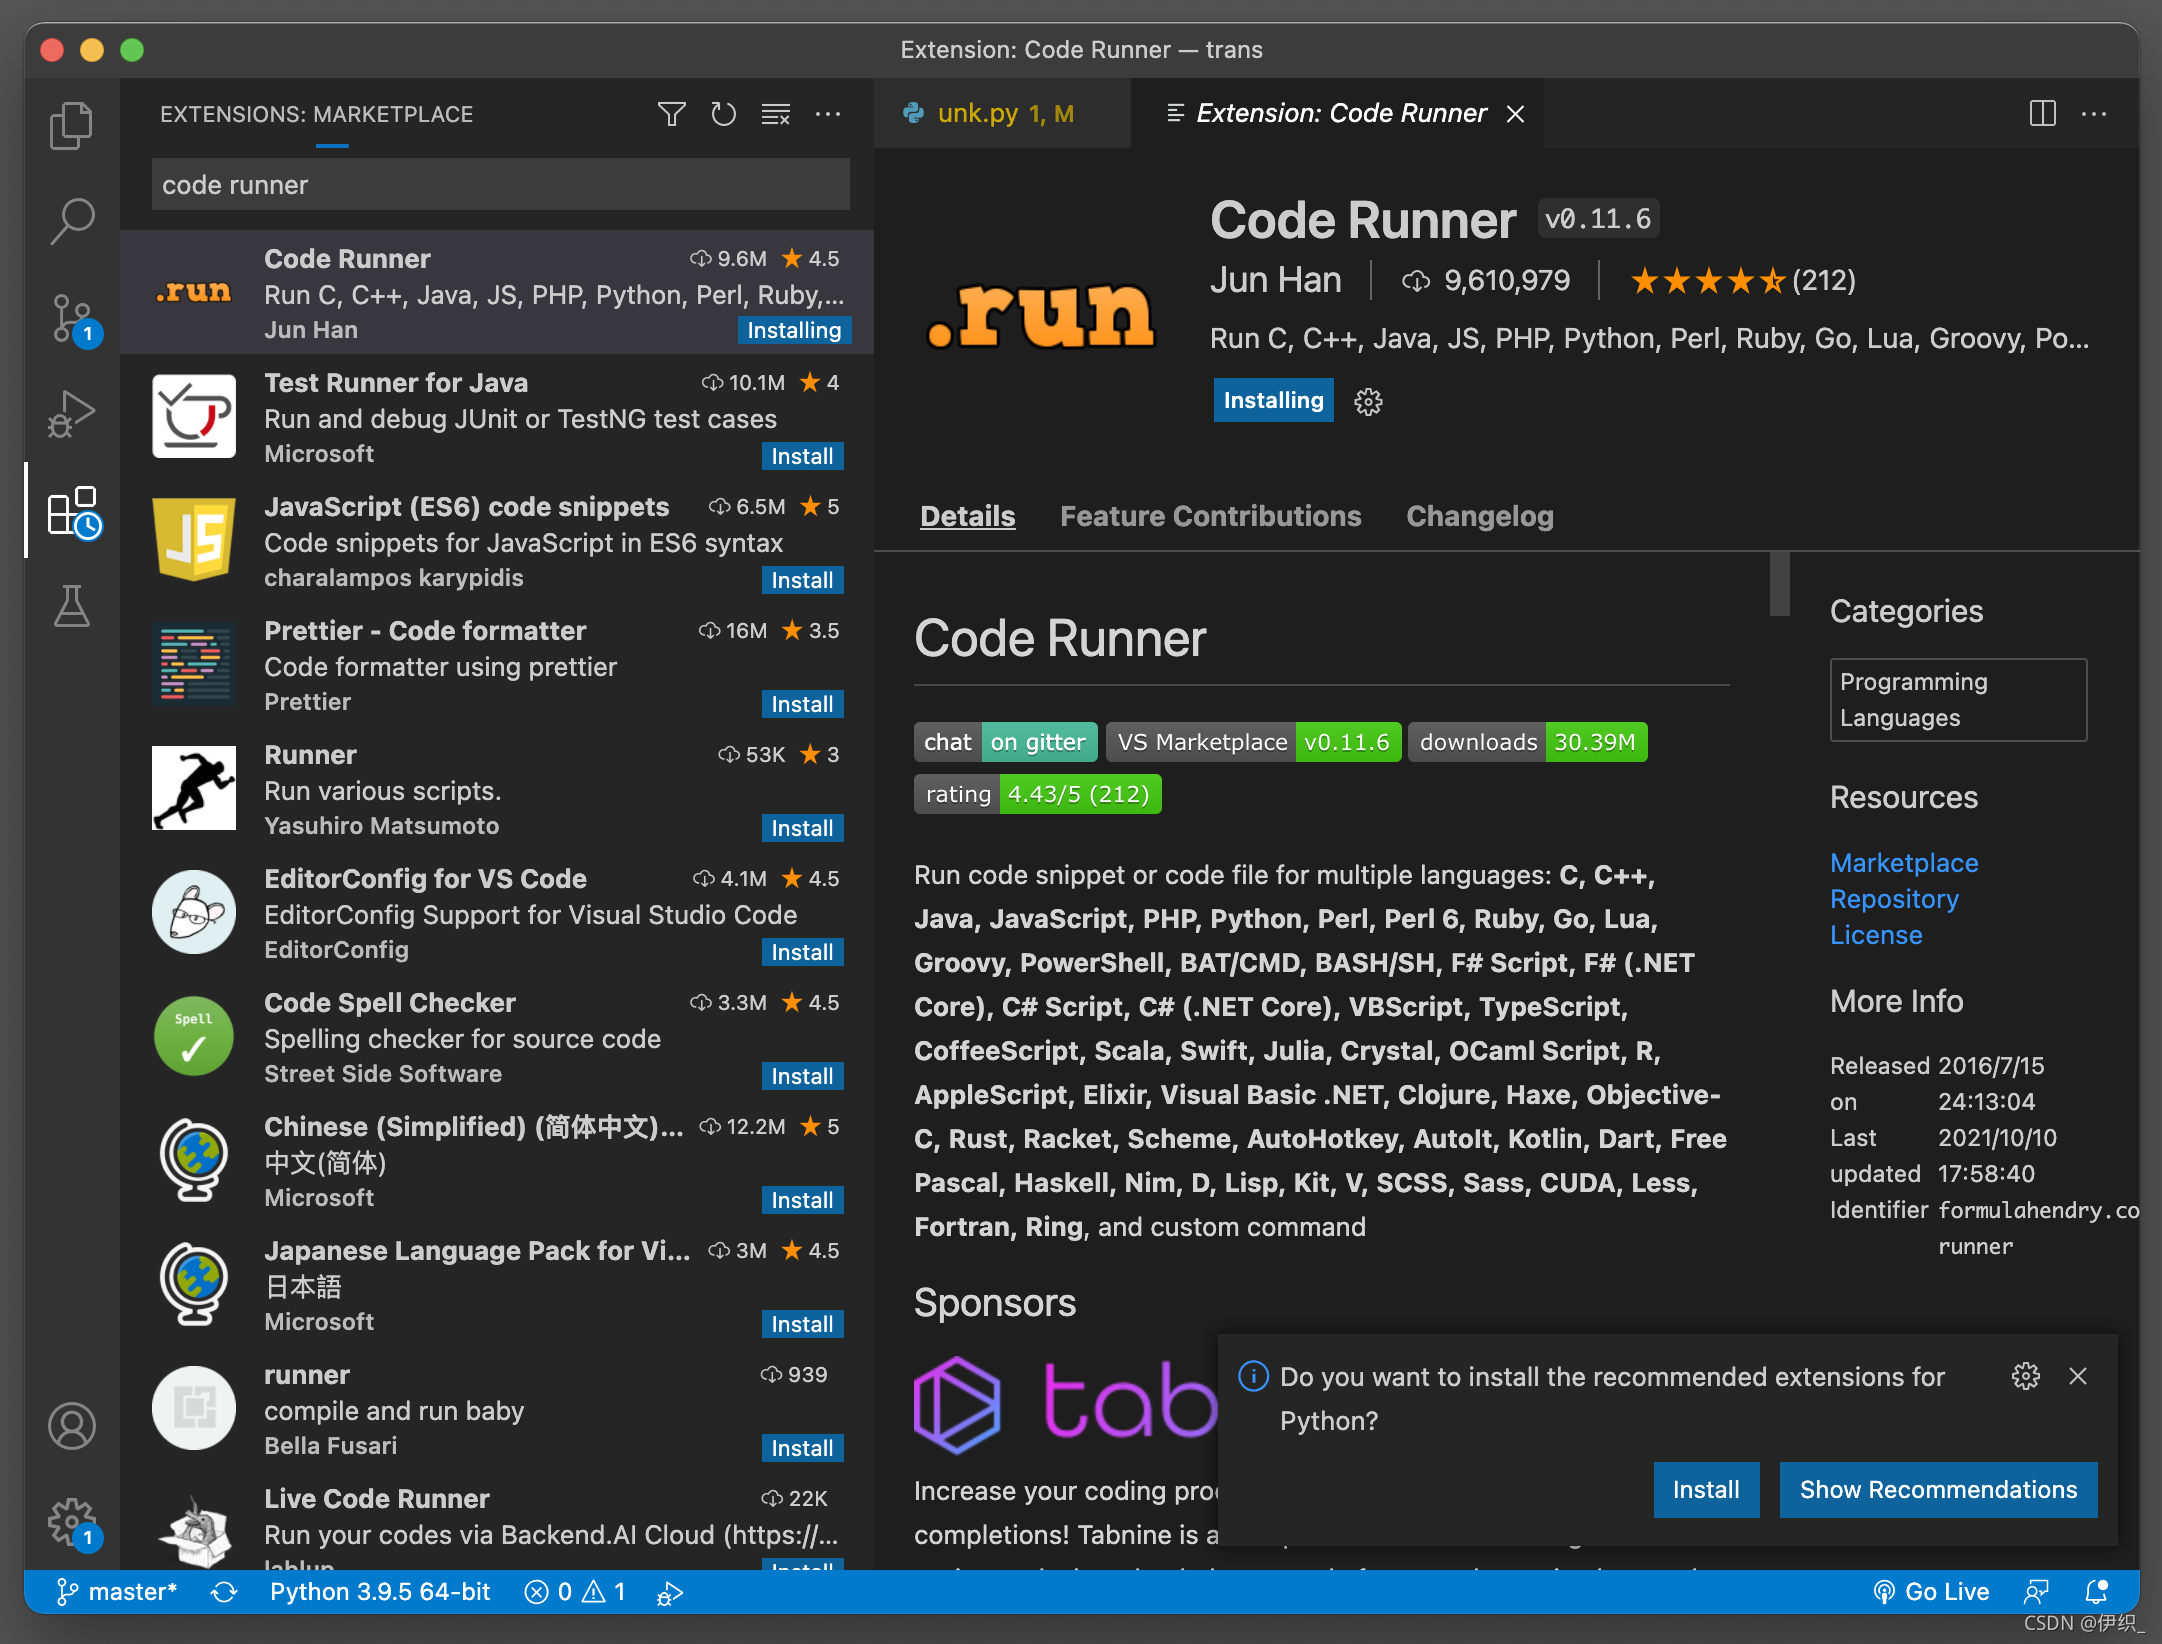Open errors and warnings status item
The image size is (2162, 1644).
(575, 1591)
